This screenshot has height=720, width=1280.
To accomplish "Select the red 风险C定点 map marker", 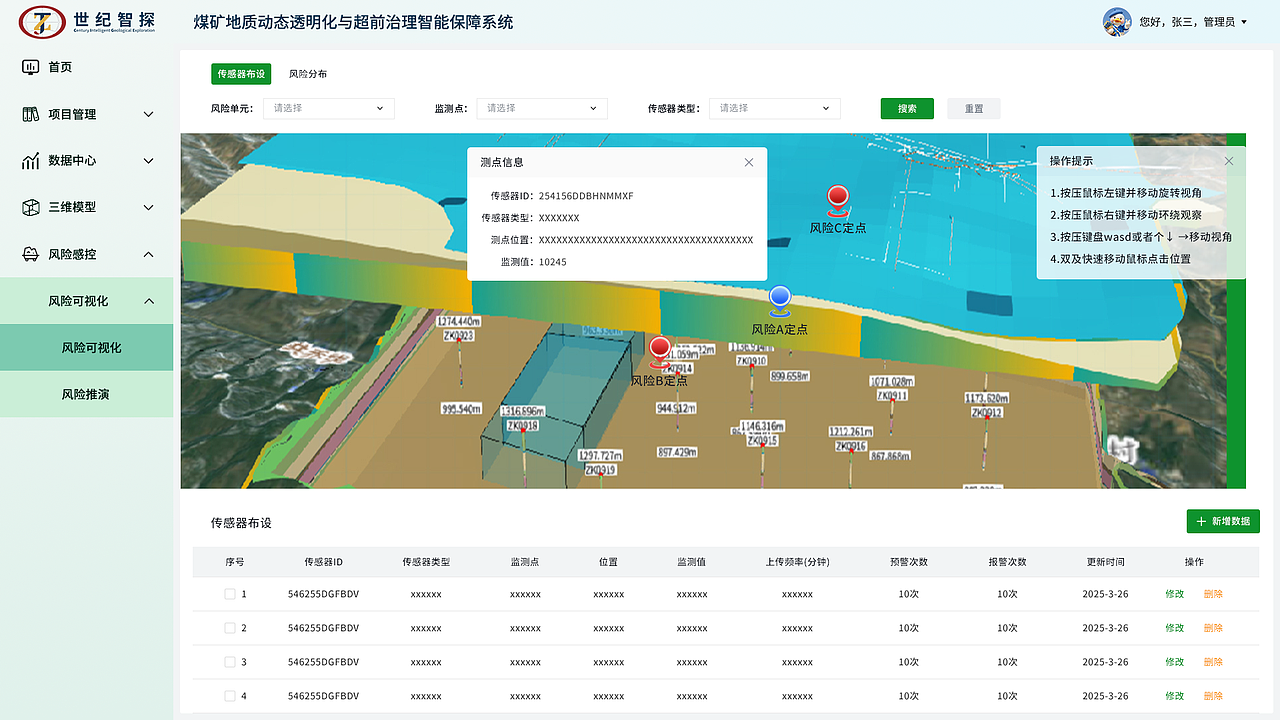I will tap(838, 198).
